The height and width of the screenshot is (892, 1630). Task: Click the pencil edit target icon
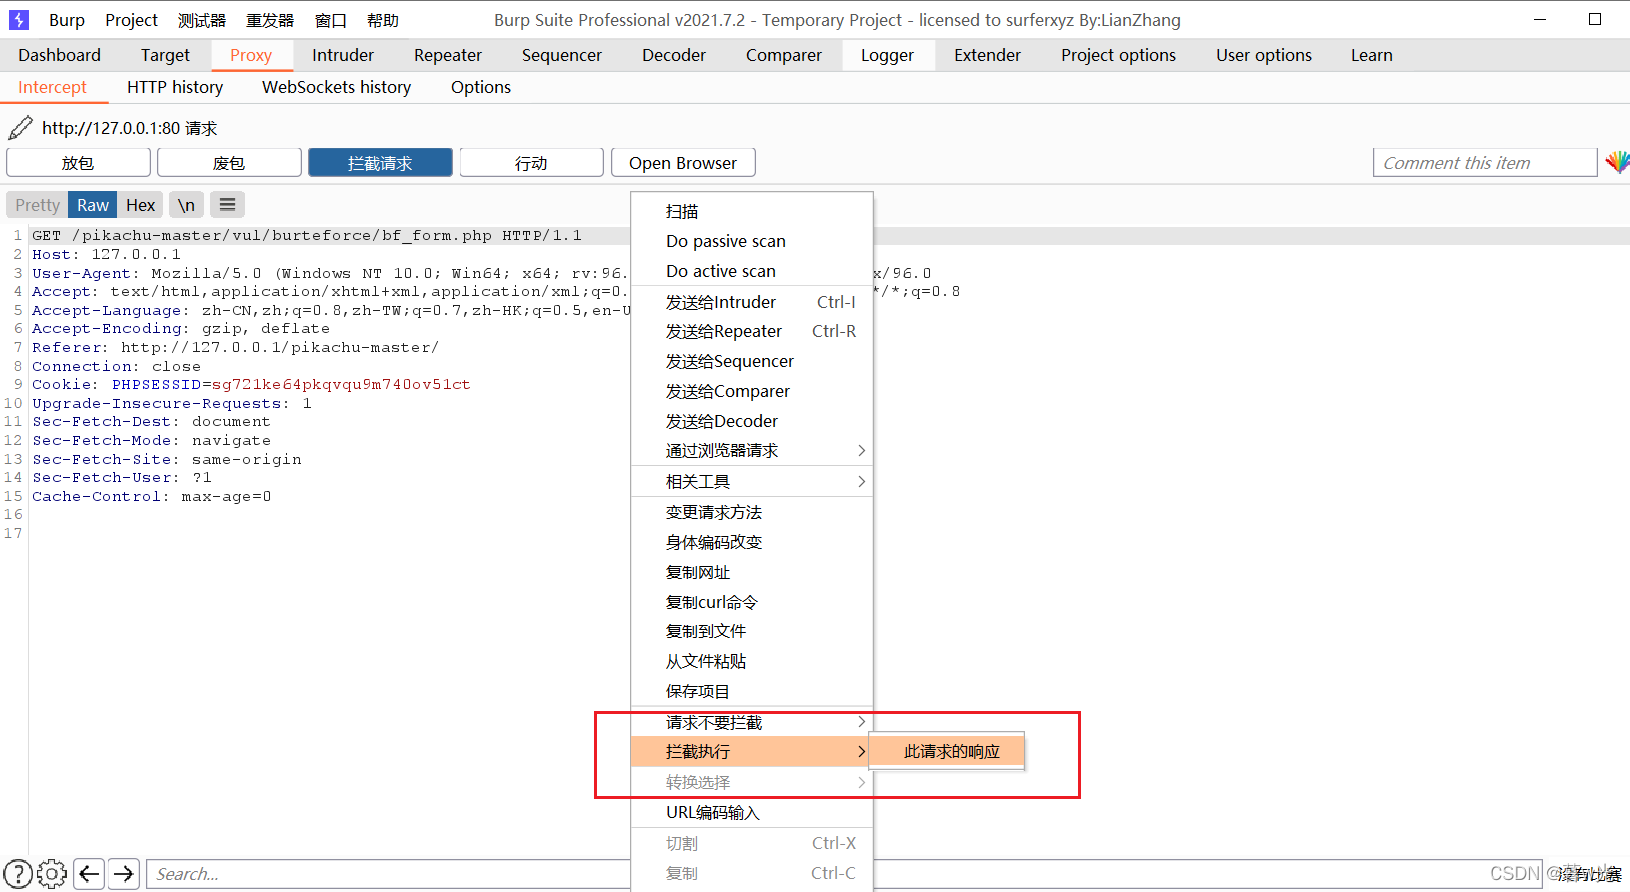20,128
